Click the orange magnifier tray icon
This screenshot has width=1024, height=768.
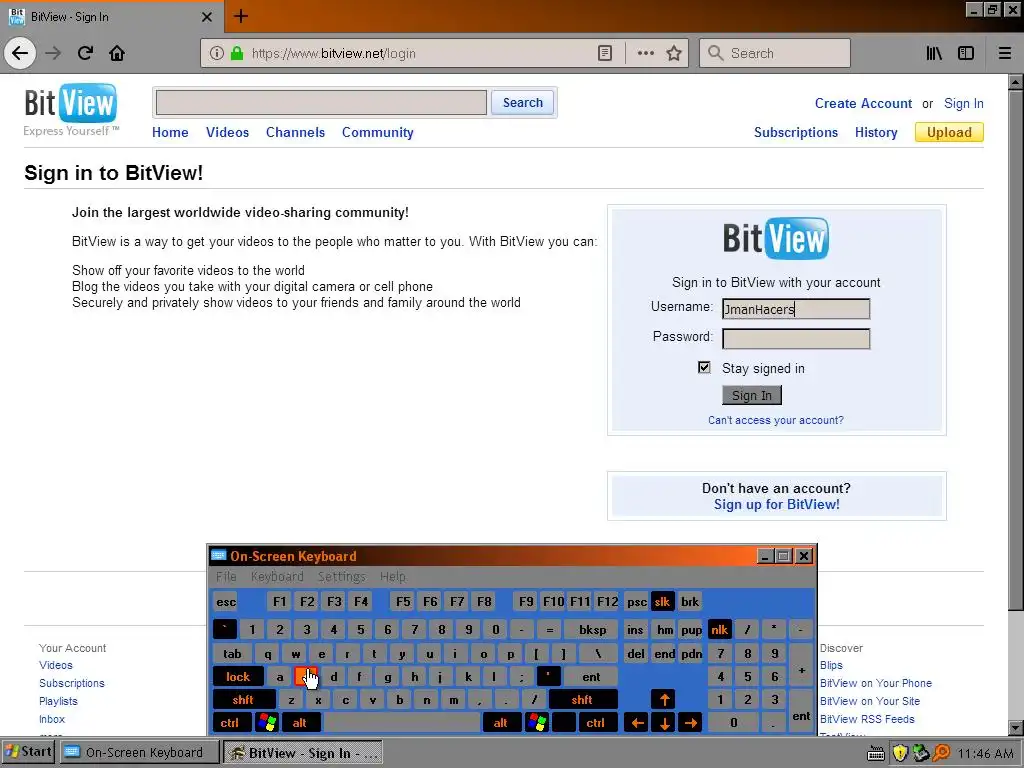[x=941, y=753]
